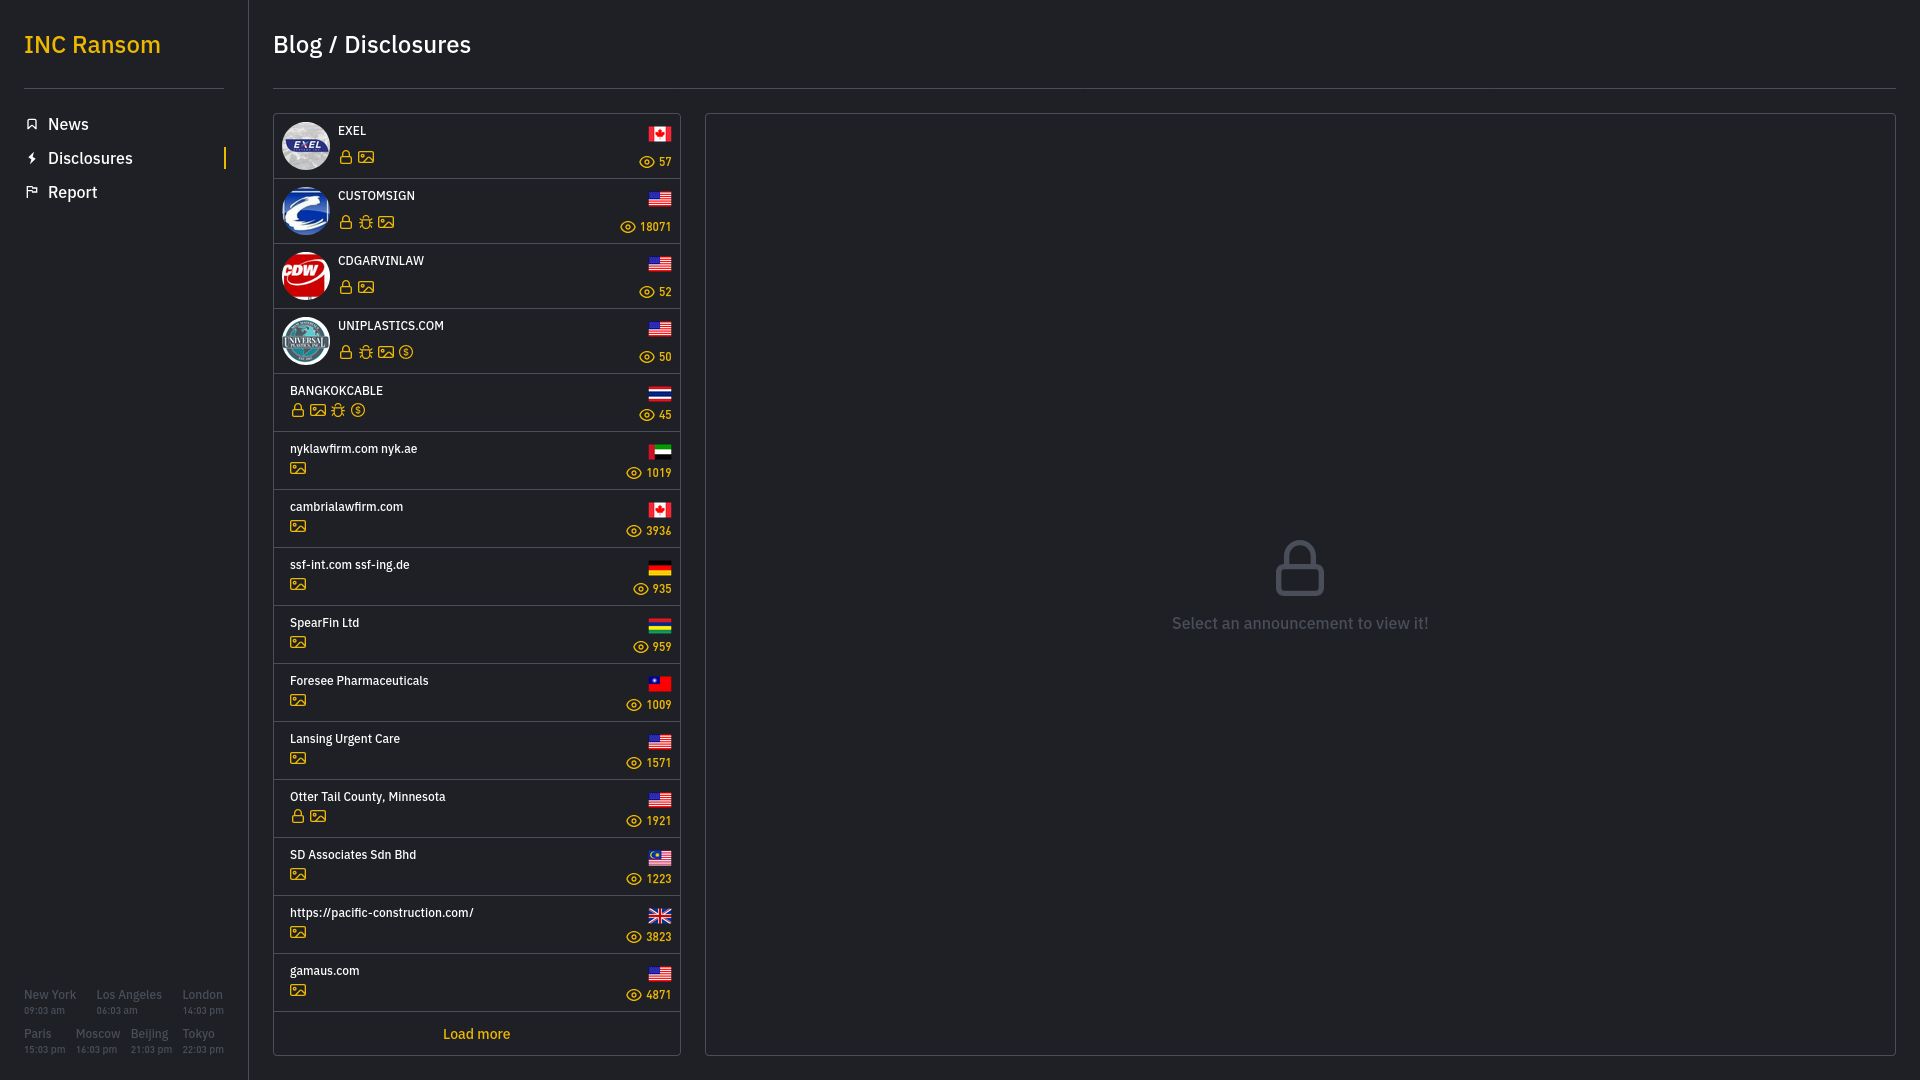Click the UNIPLASTICS.COM circular logo
1920x1080 pixels.
306,341
